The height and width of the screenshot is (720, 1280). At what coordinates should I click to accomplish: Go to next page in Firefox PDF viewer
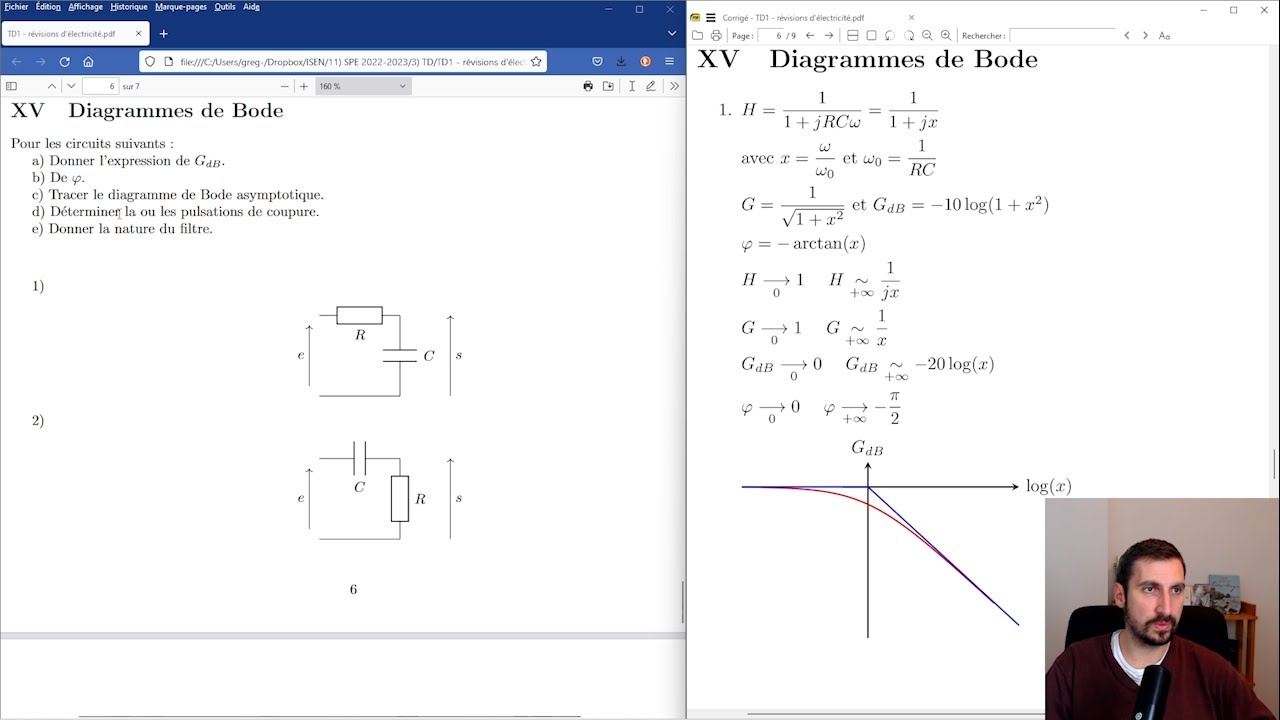pos(71,86)
